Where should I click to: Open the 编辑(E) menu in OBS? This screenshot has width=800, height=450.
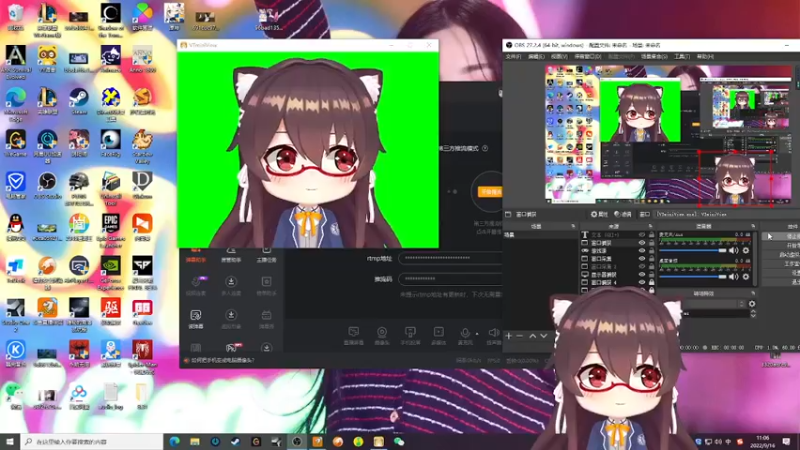536,56
